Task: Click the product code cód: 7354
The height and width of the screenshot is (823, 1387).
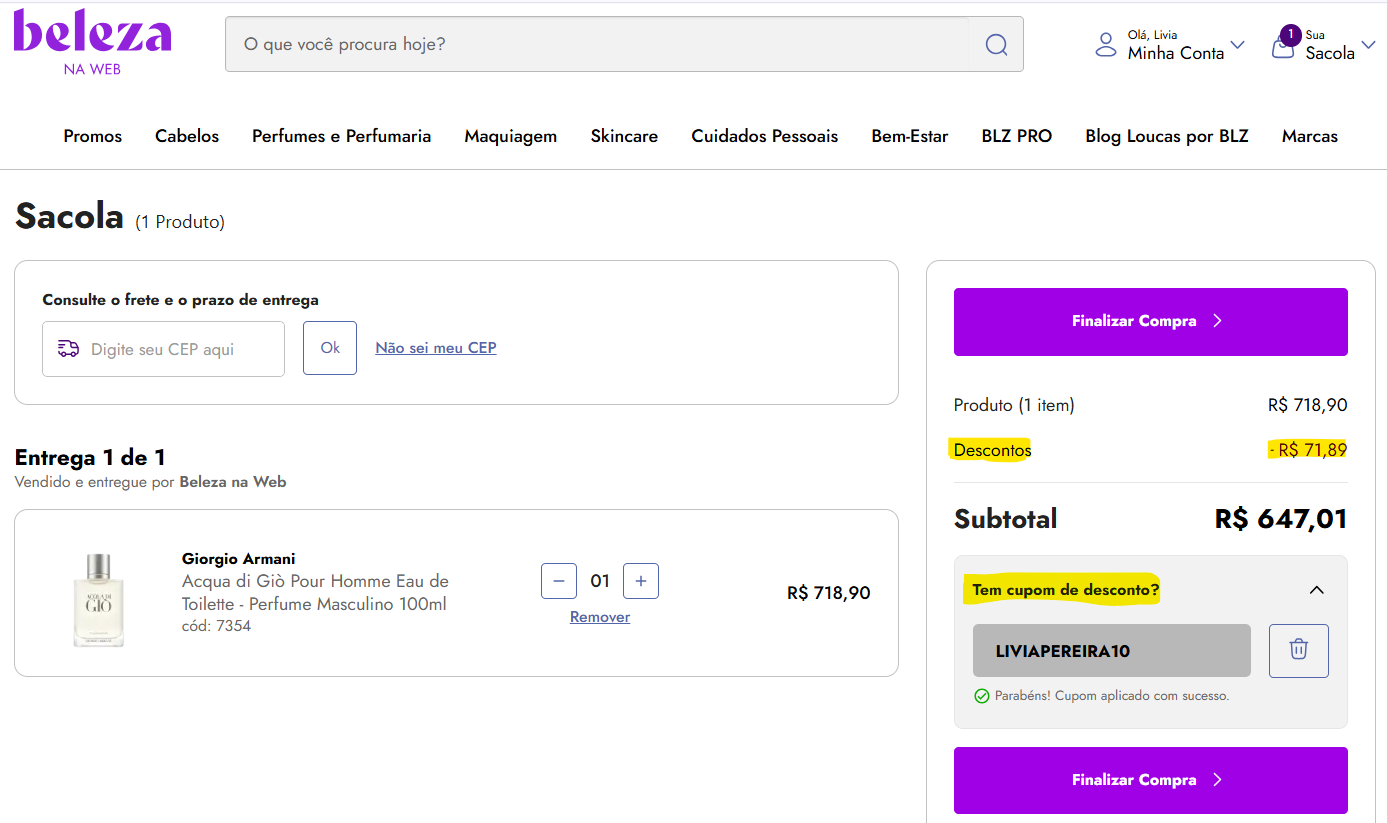Action: tap(216, 626)
